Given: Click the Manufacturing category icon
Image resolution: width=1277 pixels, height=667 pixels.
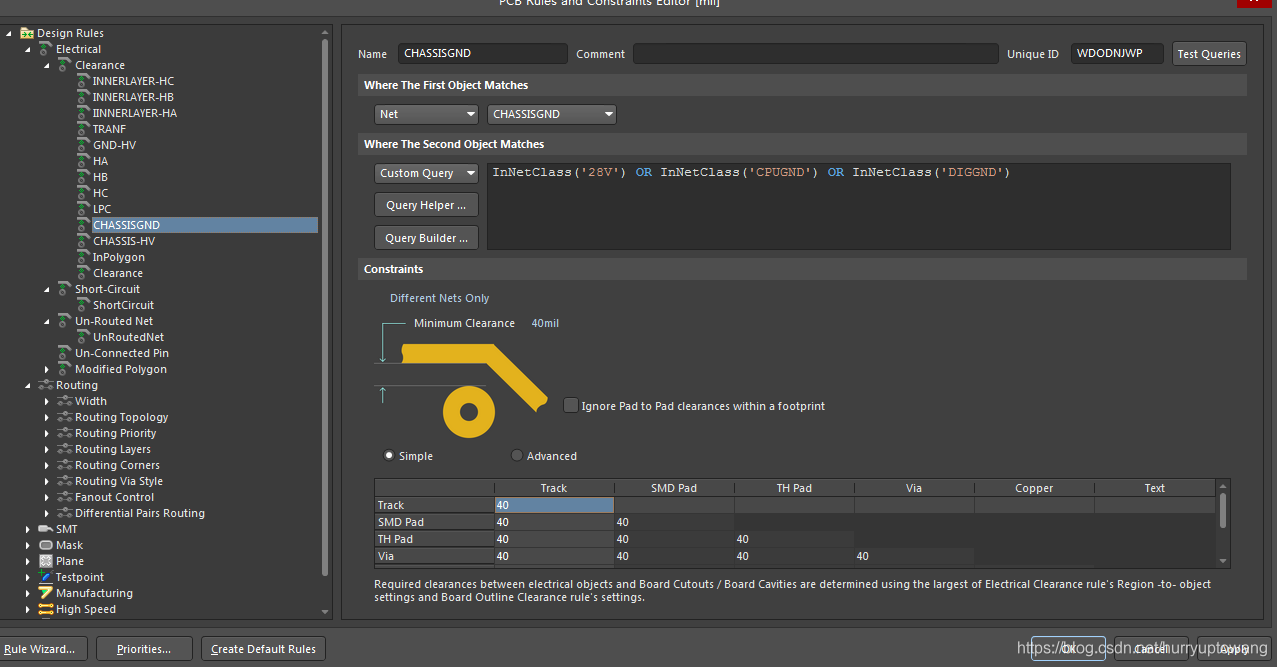Looking at the screenshot, I should tap(46, 593).
